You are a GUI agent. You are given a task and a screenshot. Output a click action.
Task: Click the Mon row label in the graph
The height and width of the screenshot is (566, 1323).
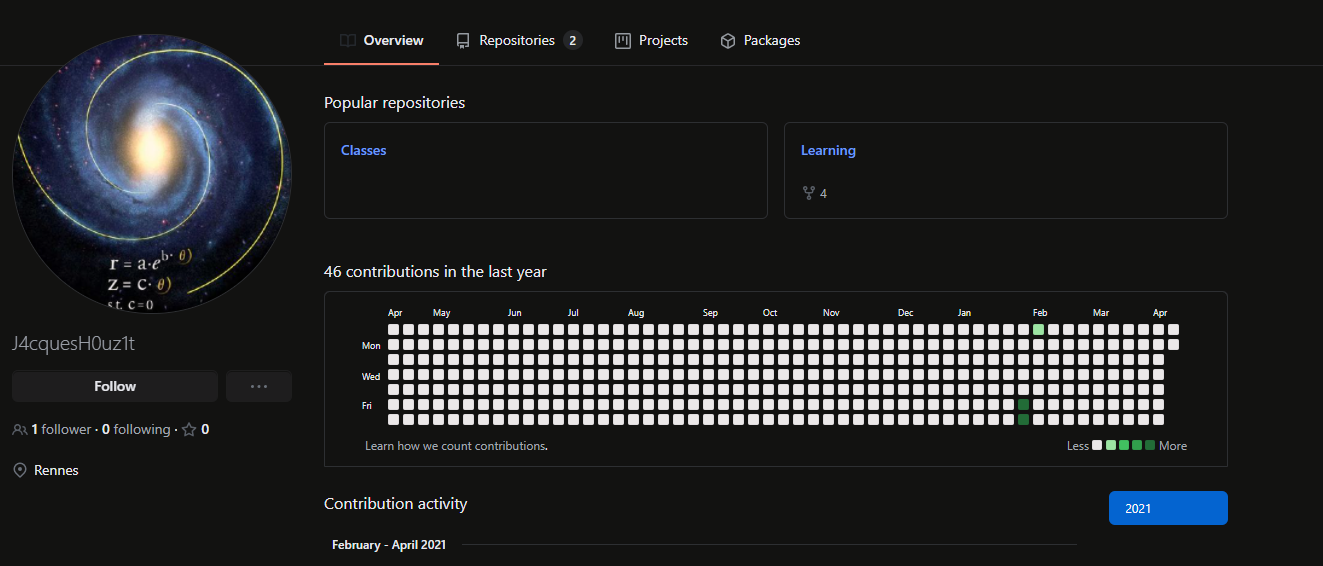pyautogui.click(x=371, y=346)
